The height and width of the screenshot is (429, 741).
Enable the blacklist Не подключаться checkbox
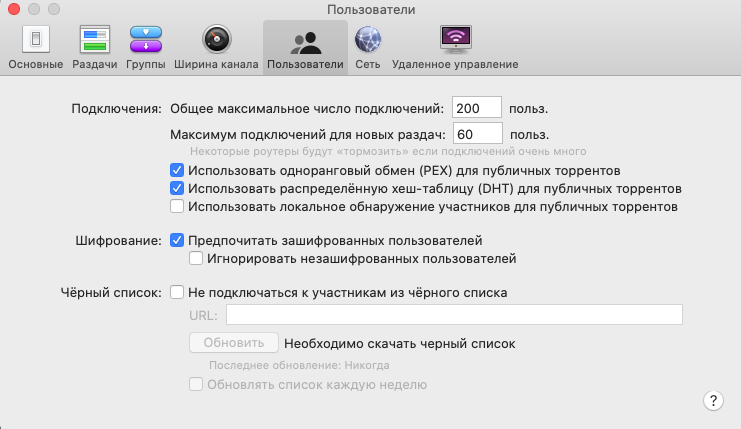pos(177,293)
